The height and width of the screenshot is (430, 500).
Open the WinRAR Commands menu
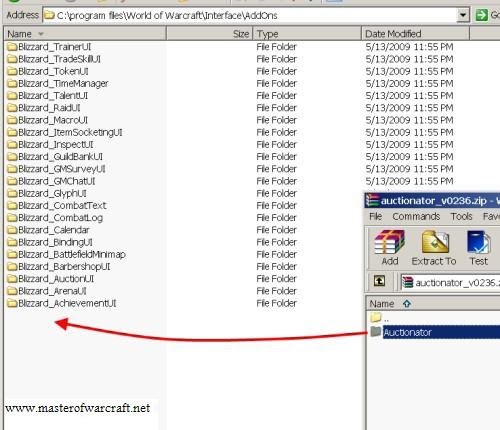416,217
